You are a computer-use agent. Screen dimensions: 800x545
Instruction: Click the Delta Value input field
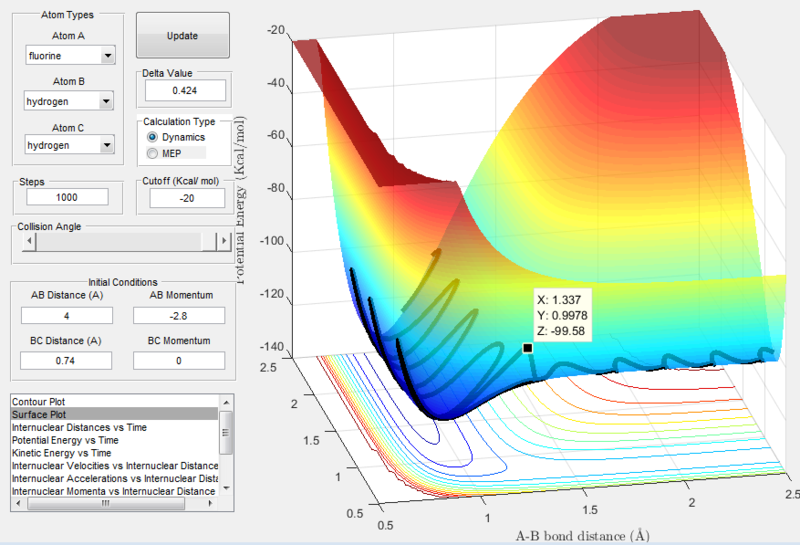click(185, 90)
